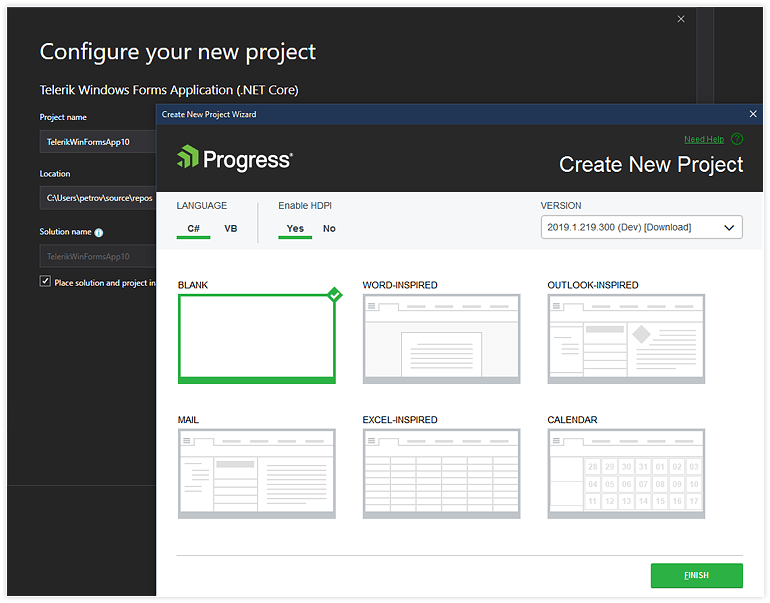Image resolution: width=770 pixels, height=603 pixels.
Task: Click the Finish button
Action: click(x=696, y=576)
